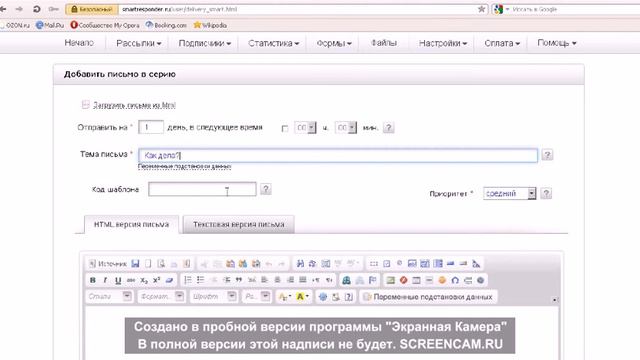The image size is (640, 360).
Task: Open the Шрифт font dropdown
Action: pos(213,297)
